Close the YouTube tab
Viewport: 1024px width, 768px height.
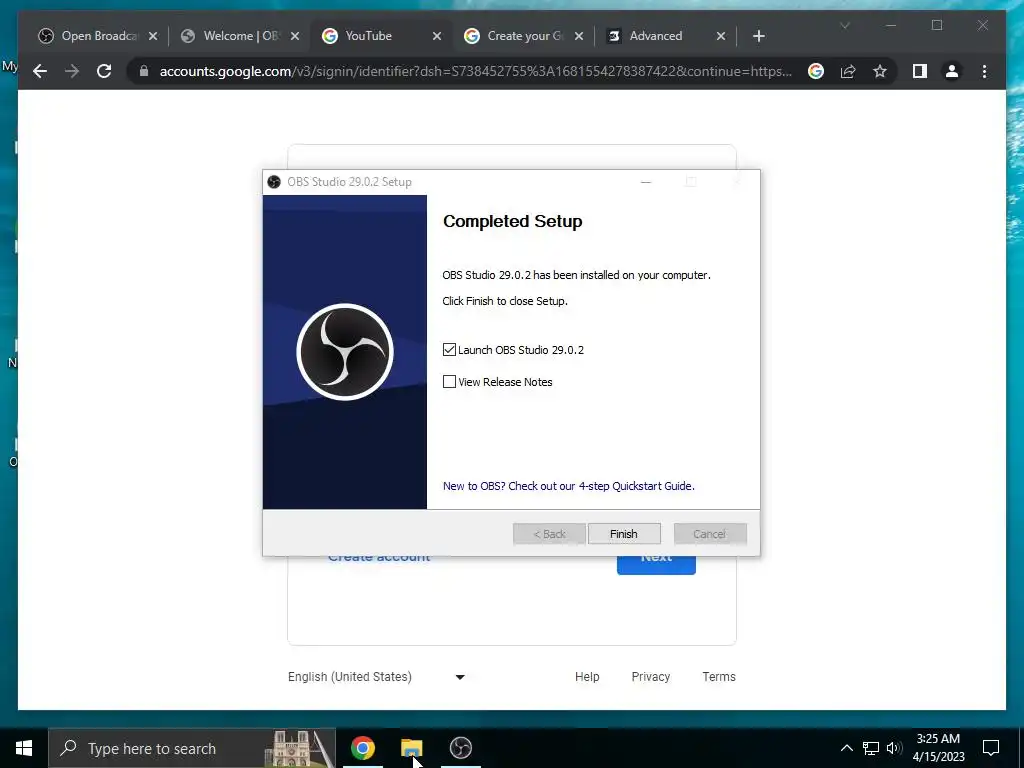tap(437, 36)
